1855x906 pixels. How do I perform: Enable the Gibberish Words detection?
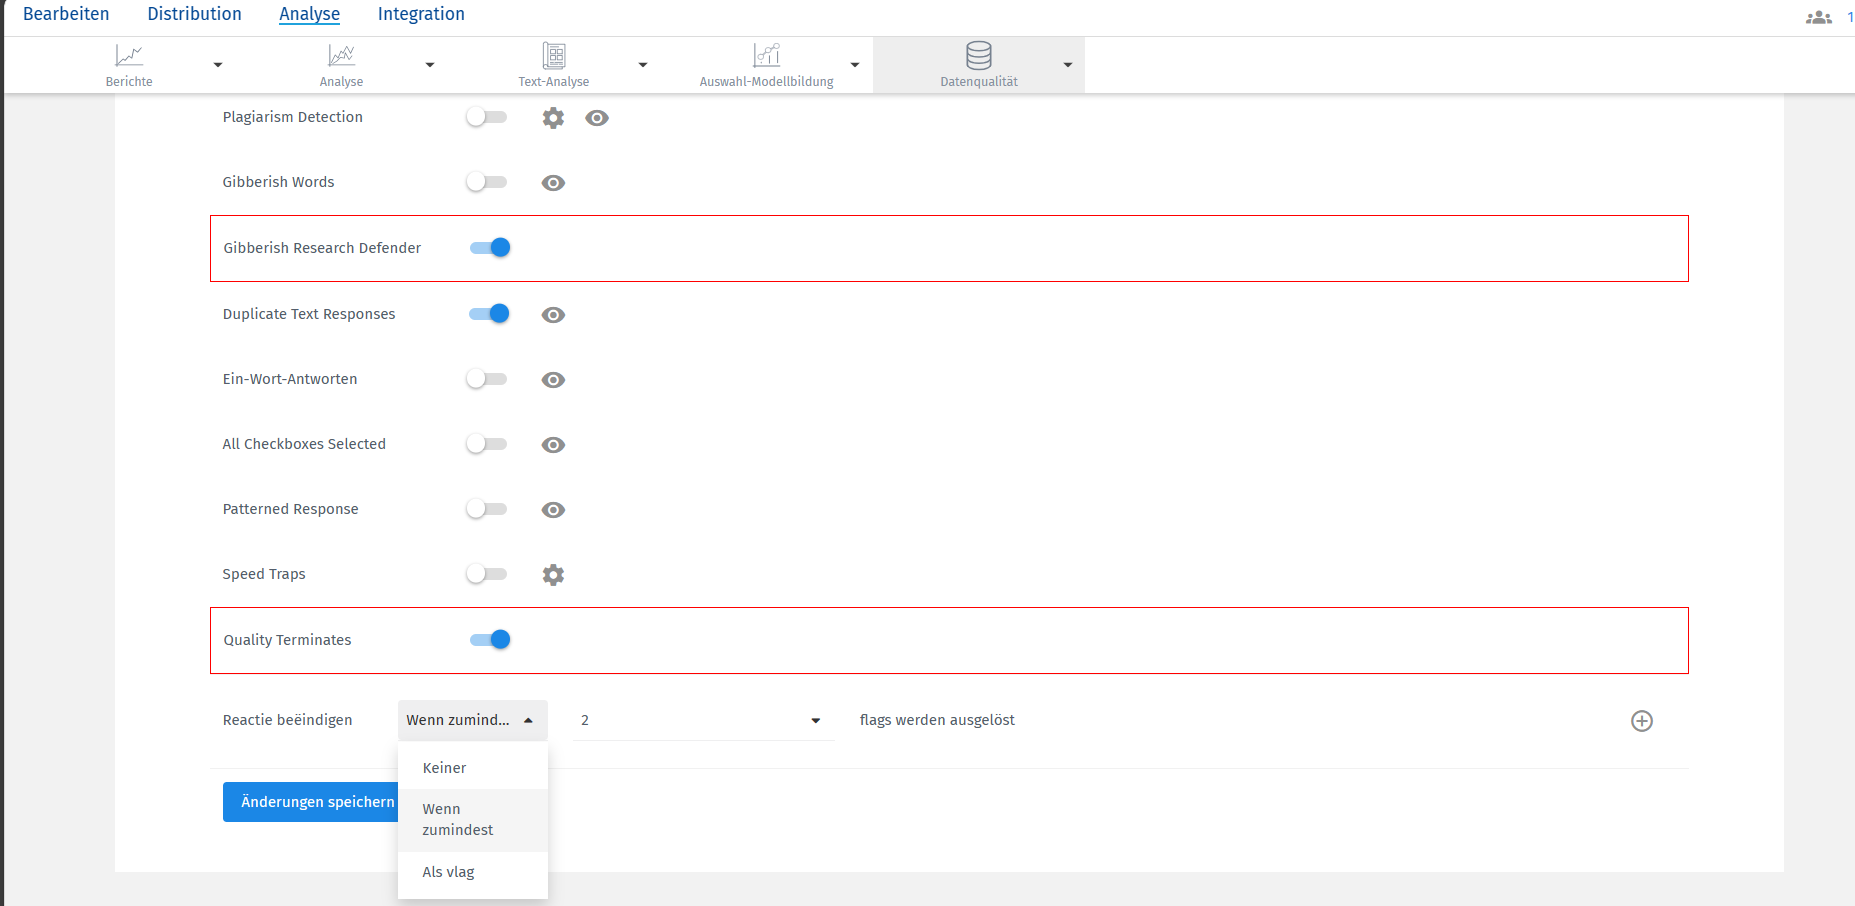[x=487, y=182]
